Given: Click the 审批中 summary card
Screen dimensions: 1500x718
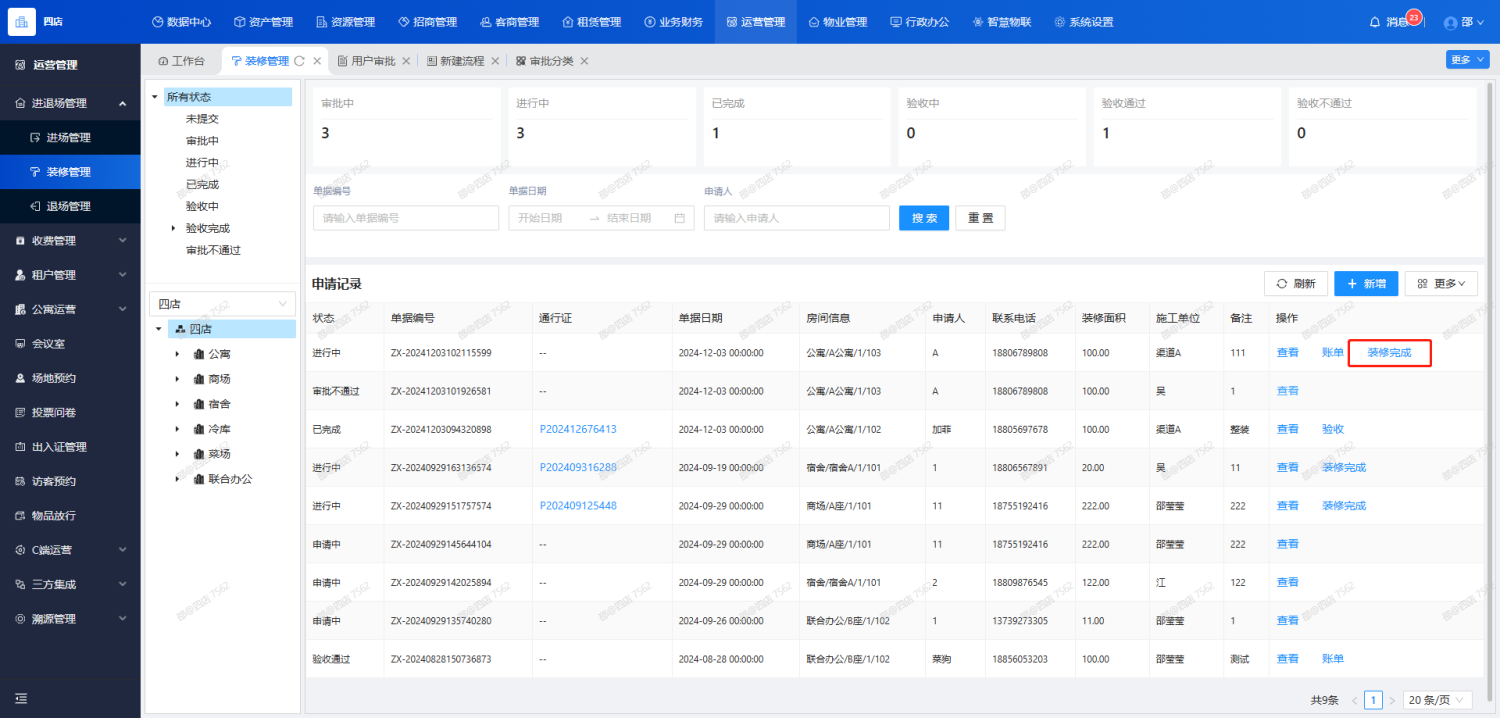Looking at the screenshot, I should pos(407,126).
